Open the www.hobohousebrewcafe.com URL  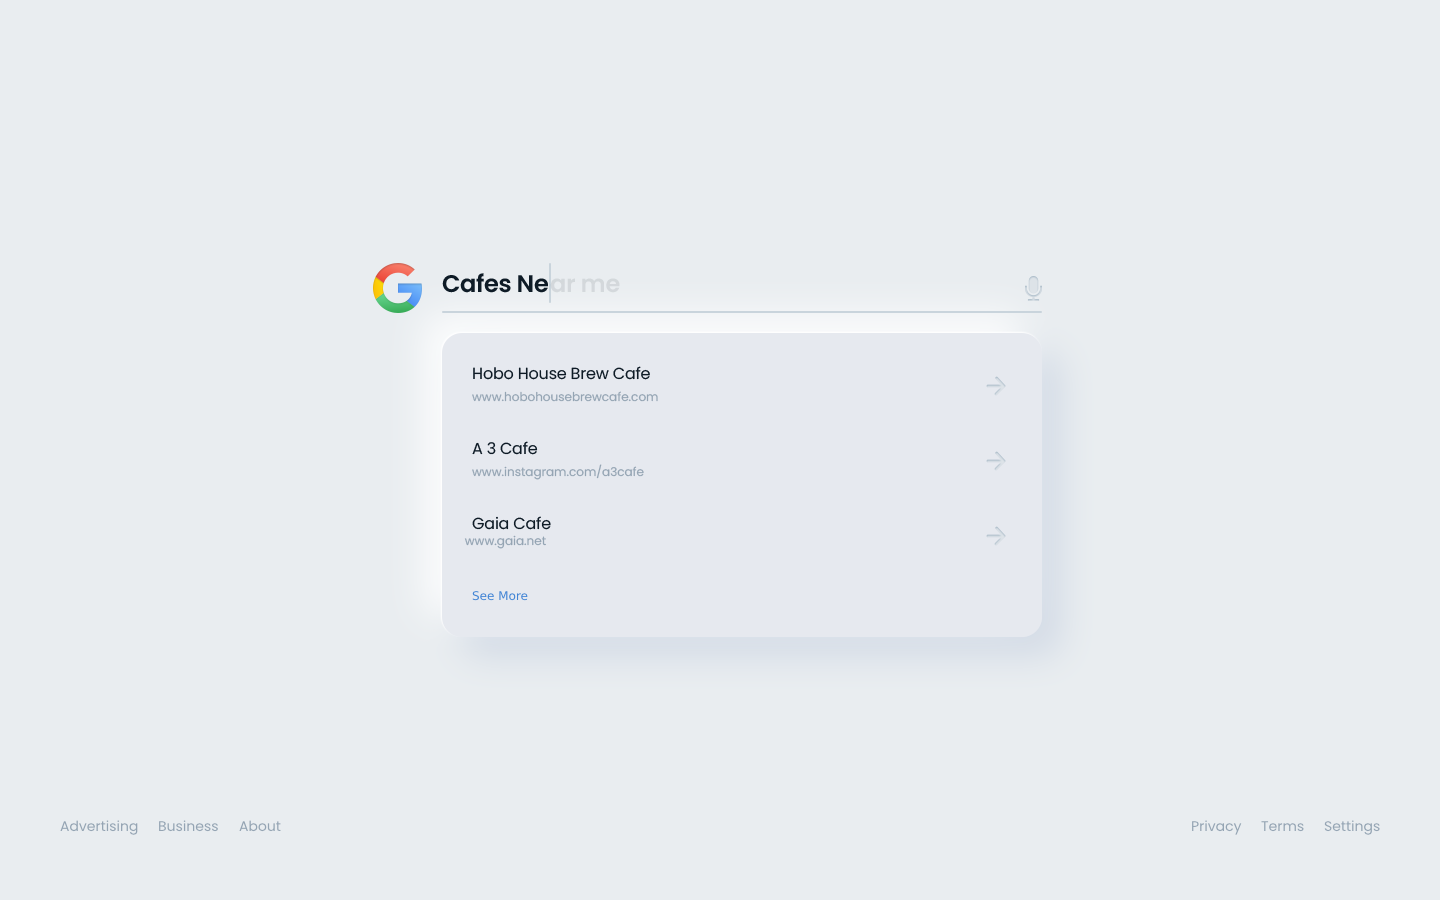click(x=565, y=397)
